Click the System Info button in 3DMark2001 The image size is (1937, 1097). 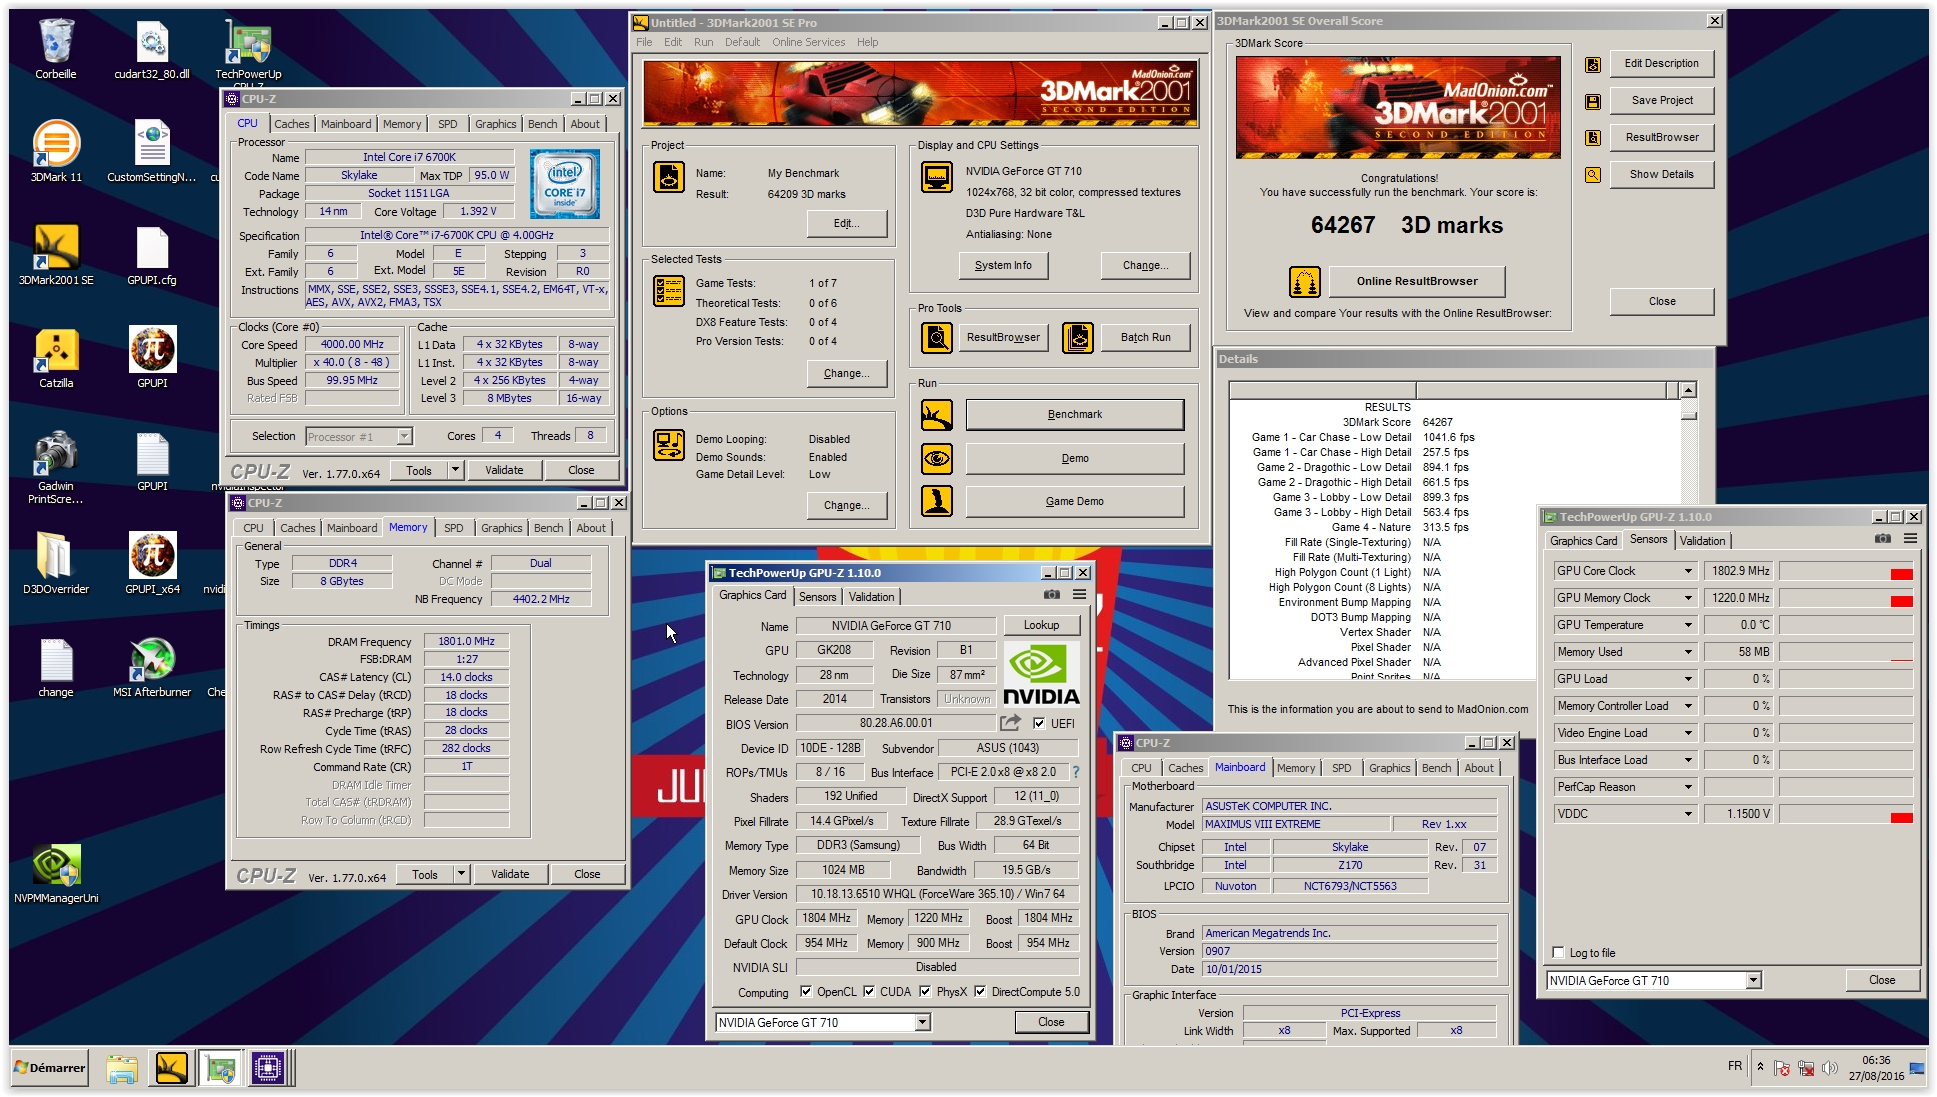pyautogui.click(x=1003, y=266)
